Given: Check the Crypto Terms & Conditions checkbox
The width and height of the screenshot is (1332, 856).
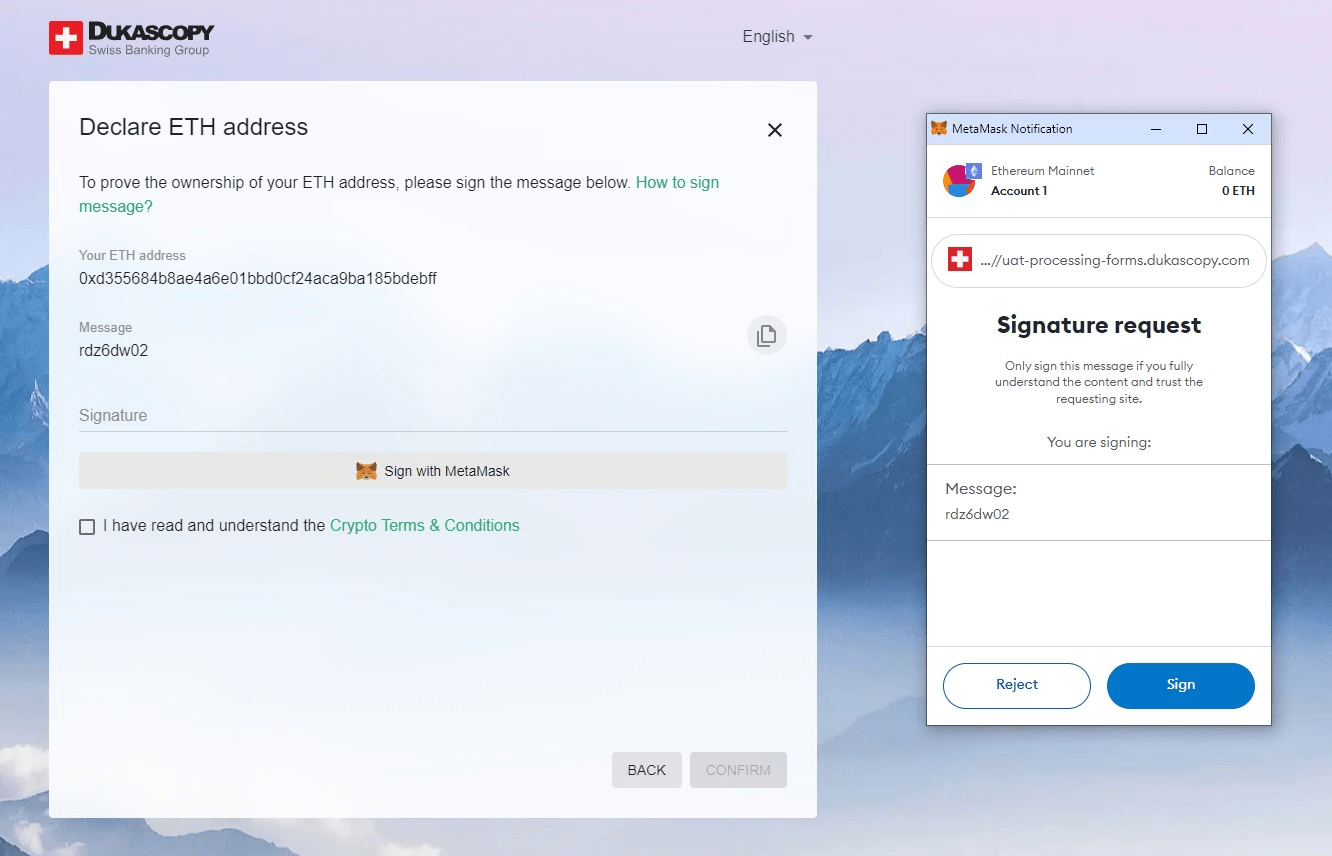Looking at the screenshot, I should point(87,527).
